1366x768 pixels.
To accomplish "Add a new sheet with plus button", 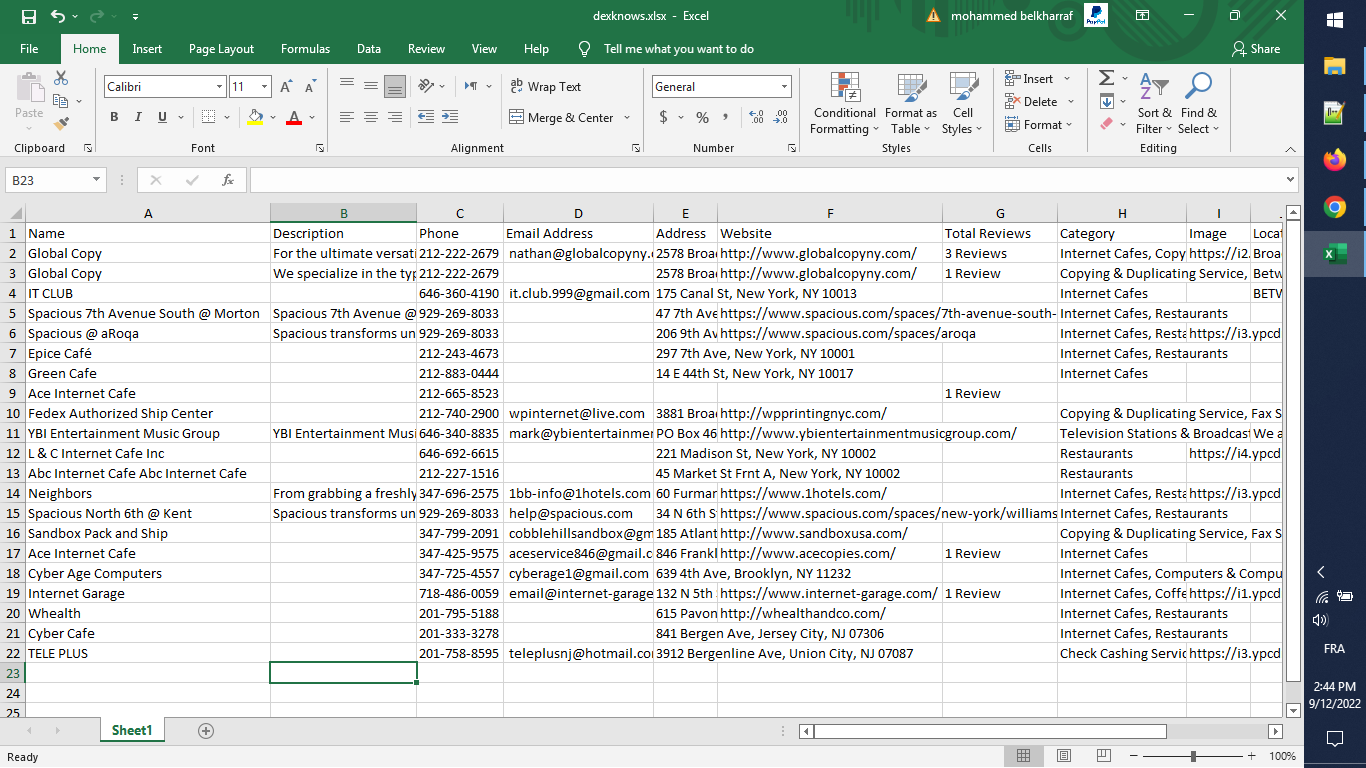I will click(206, 731).
